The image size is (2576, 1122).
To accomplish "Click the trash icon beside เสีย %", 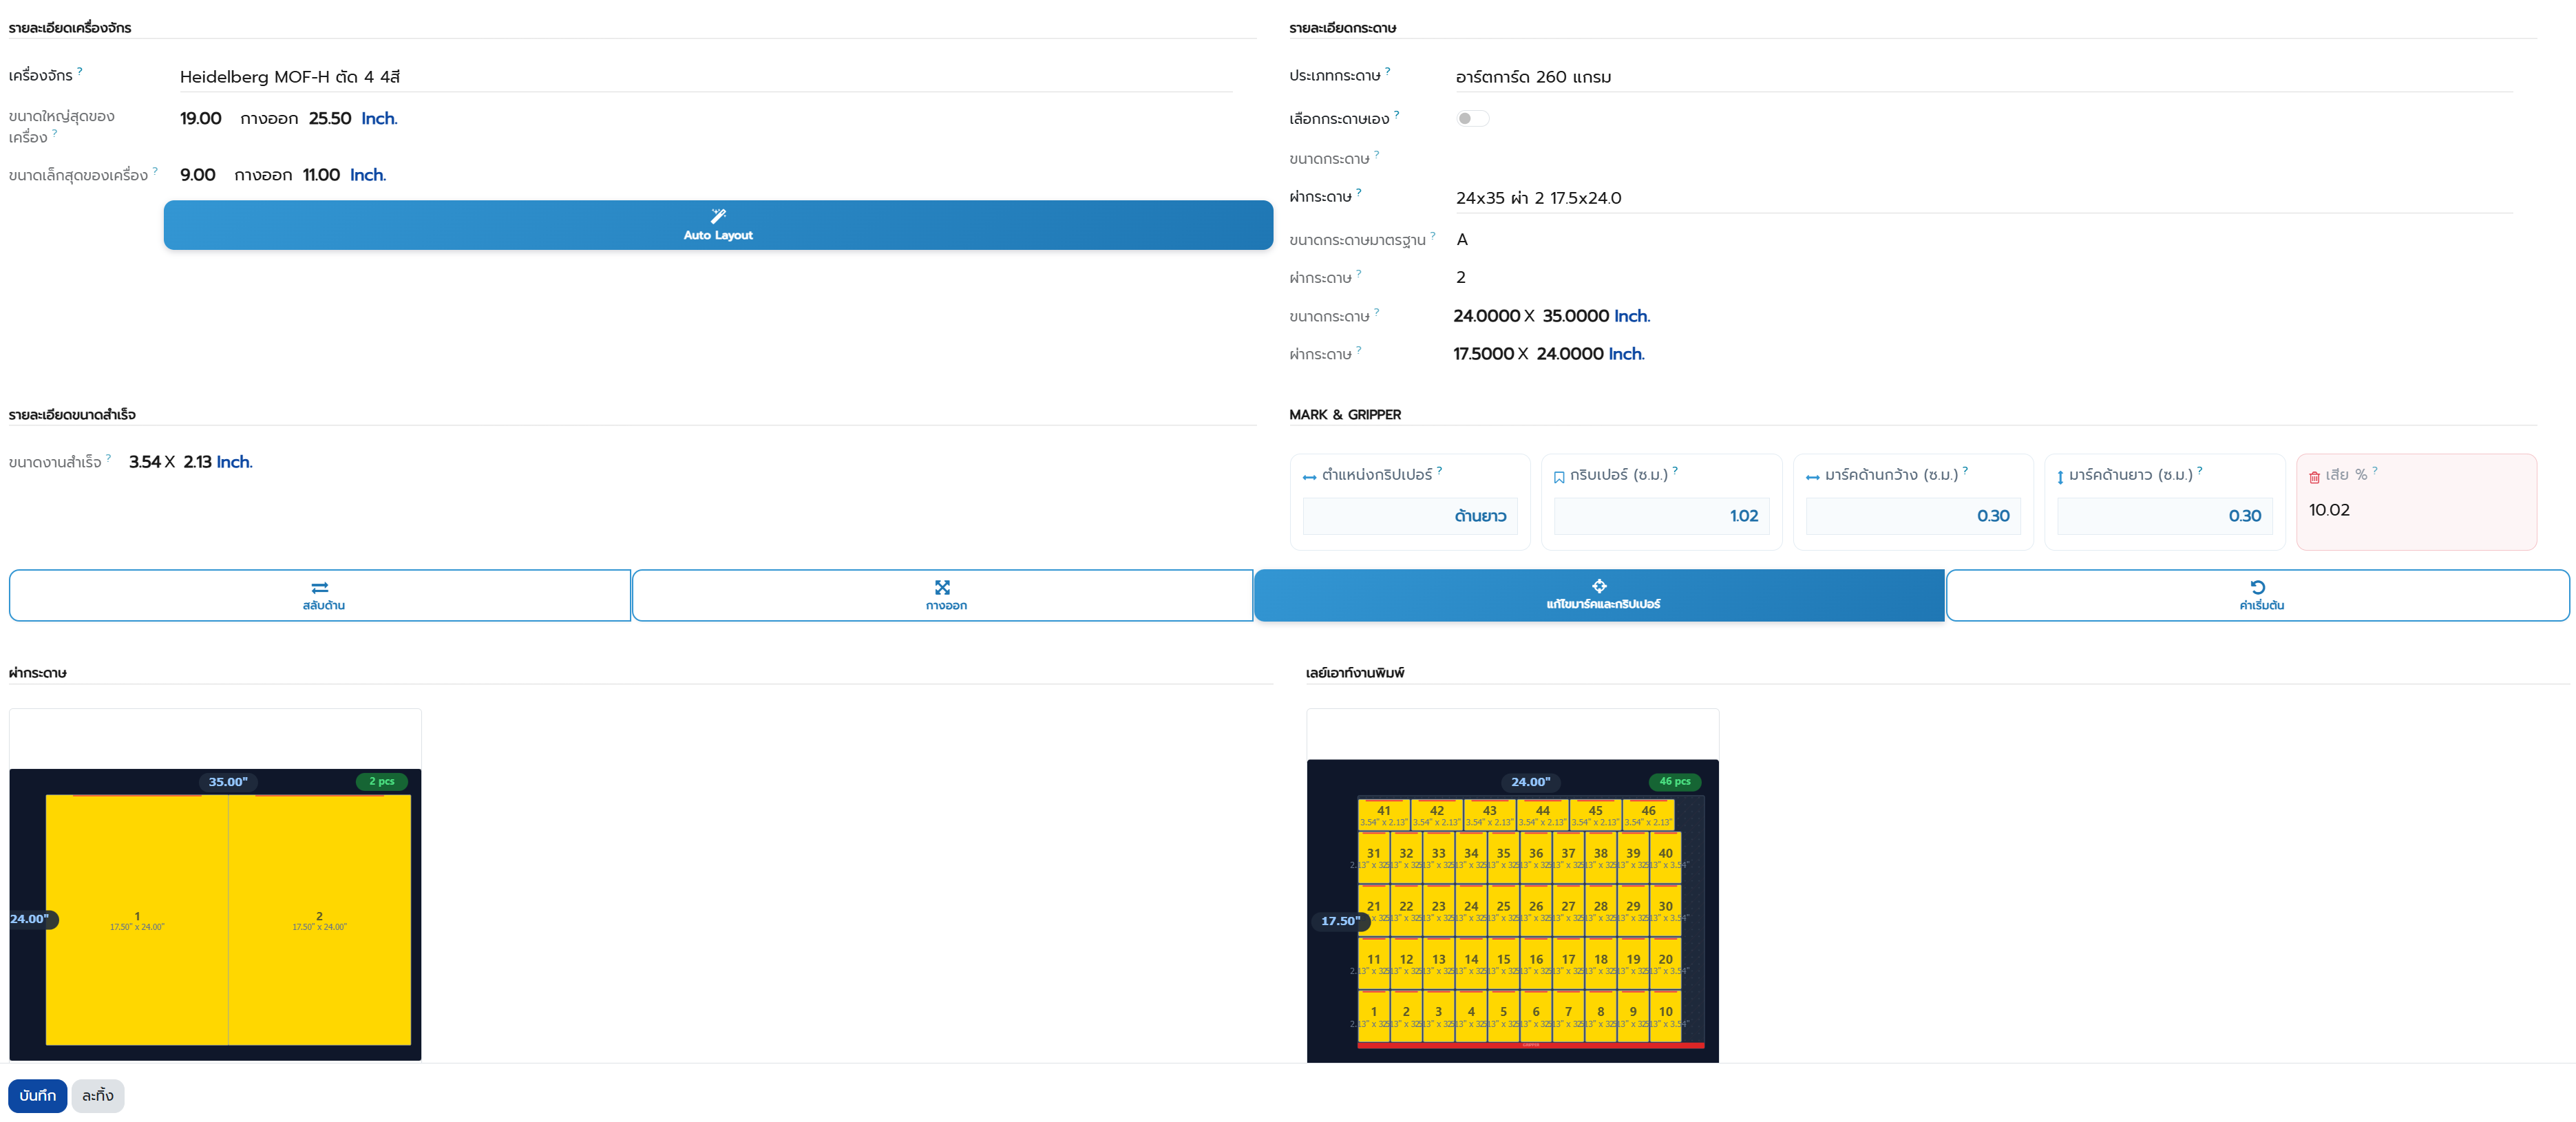I will click(2314, 477).
